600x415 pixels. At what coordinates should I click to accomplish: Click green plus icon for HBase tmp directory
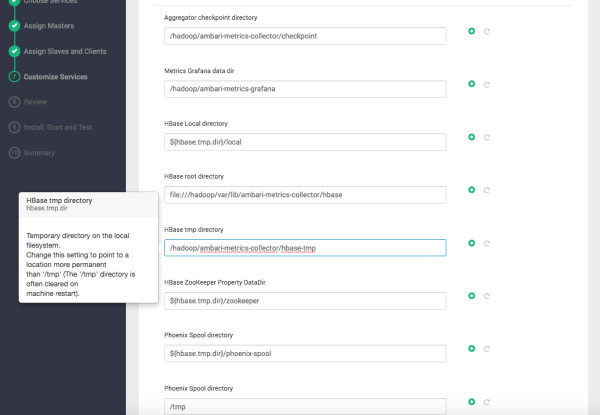471,242
